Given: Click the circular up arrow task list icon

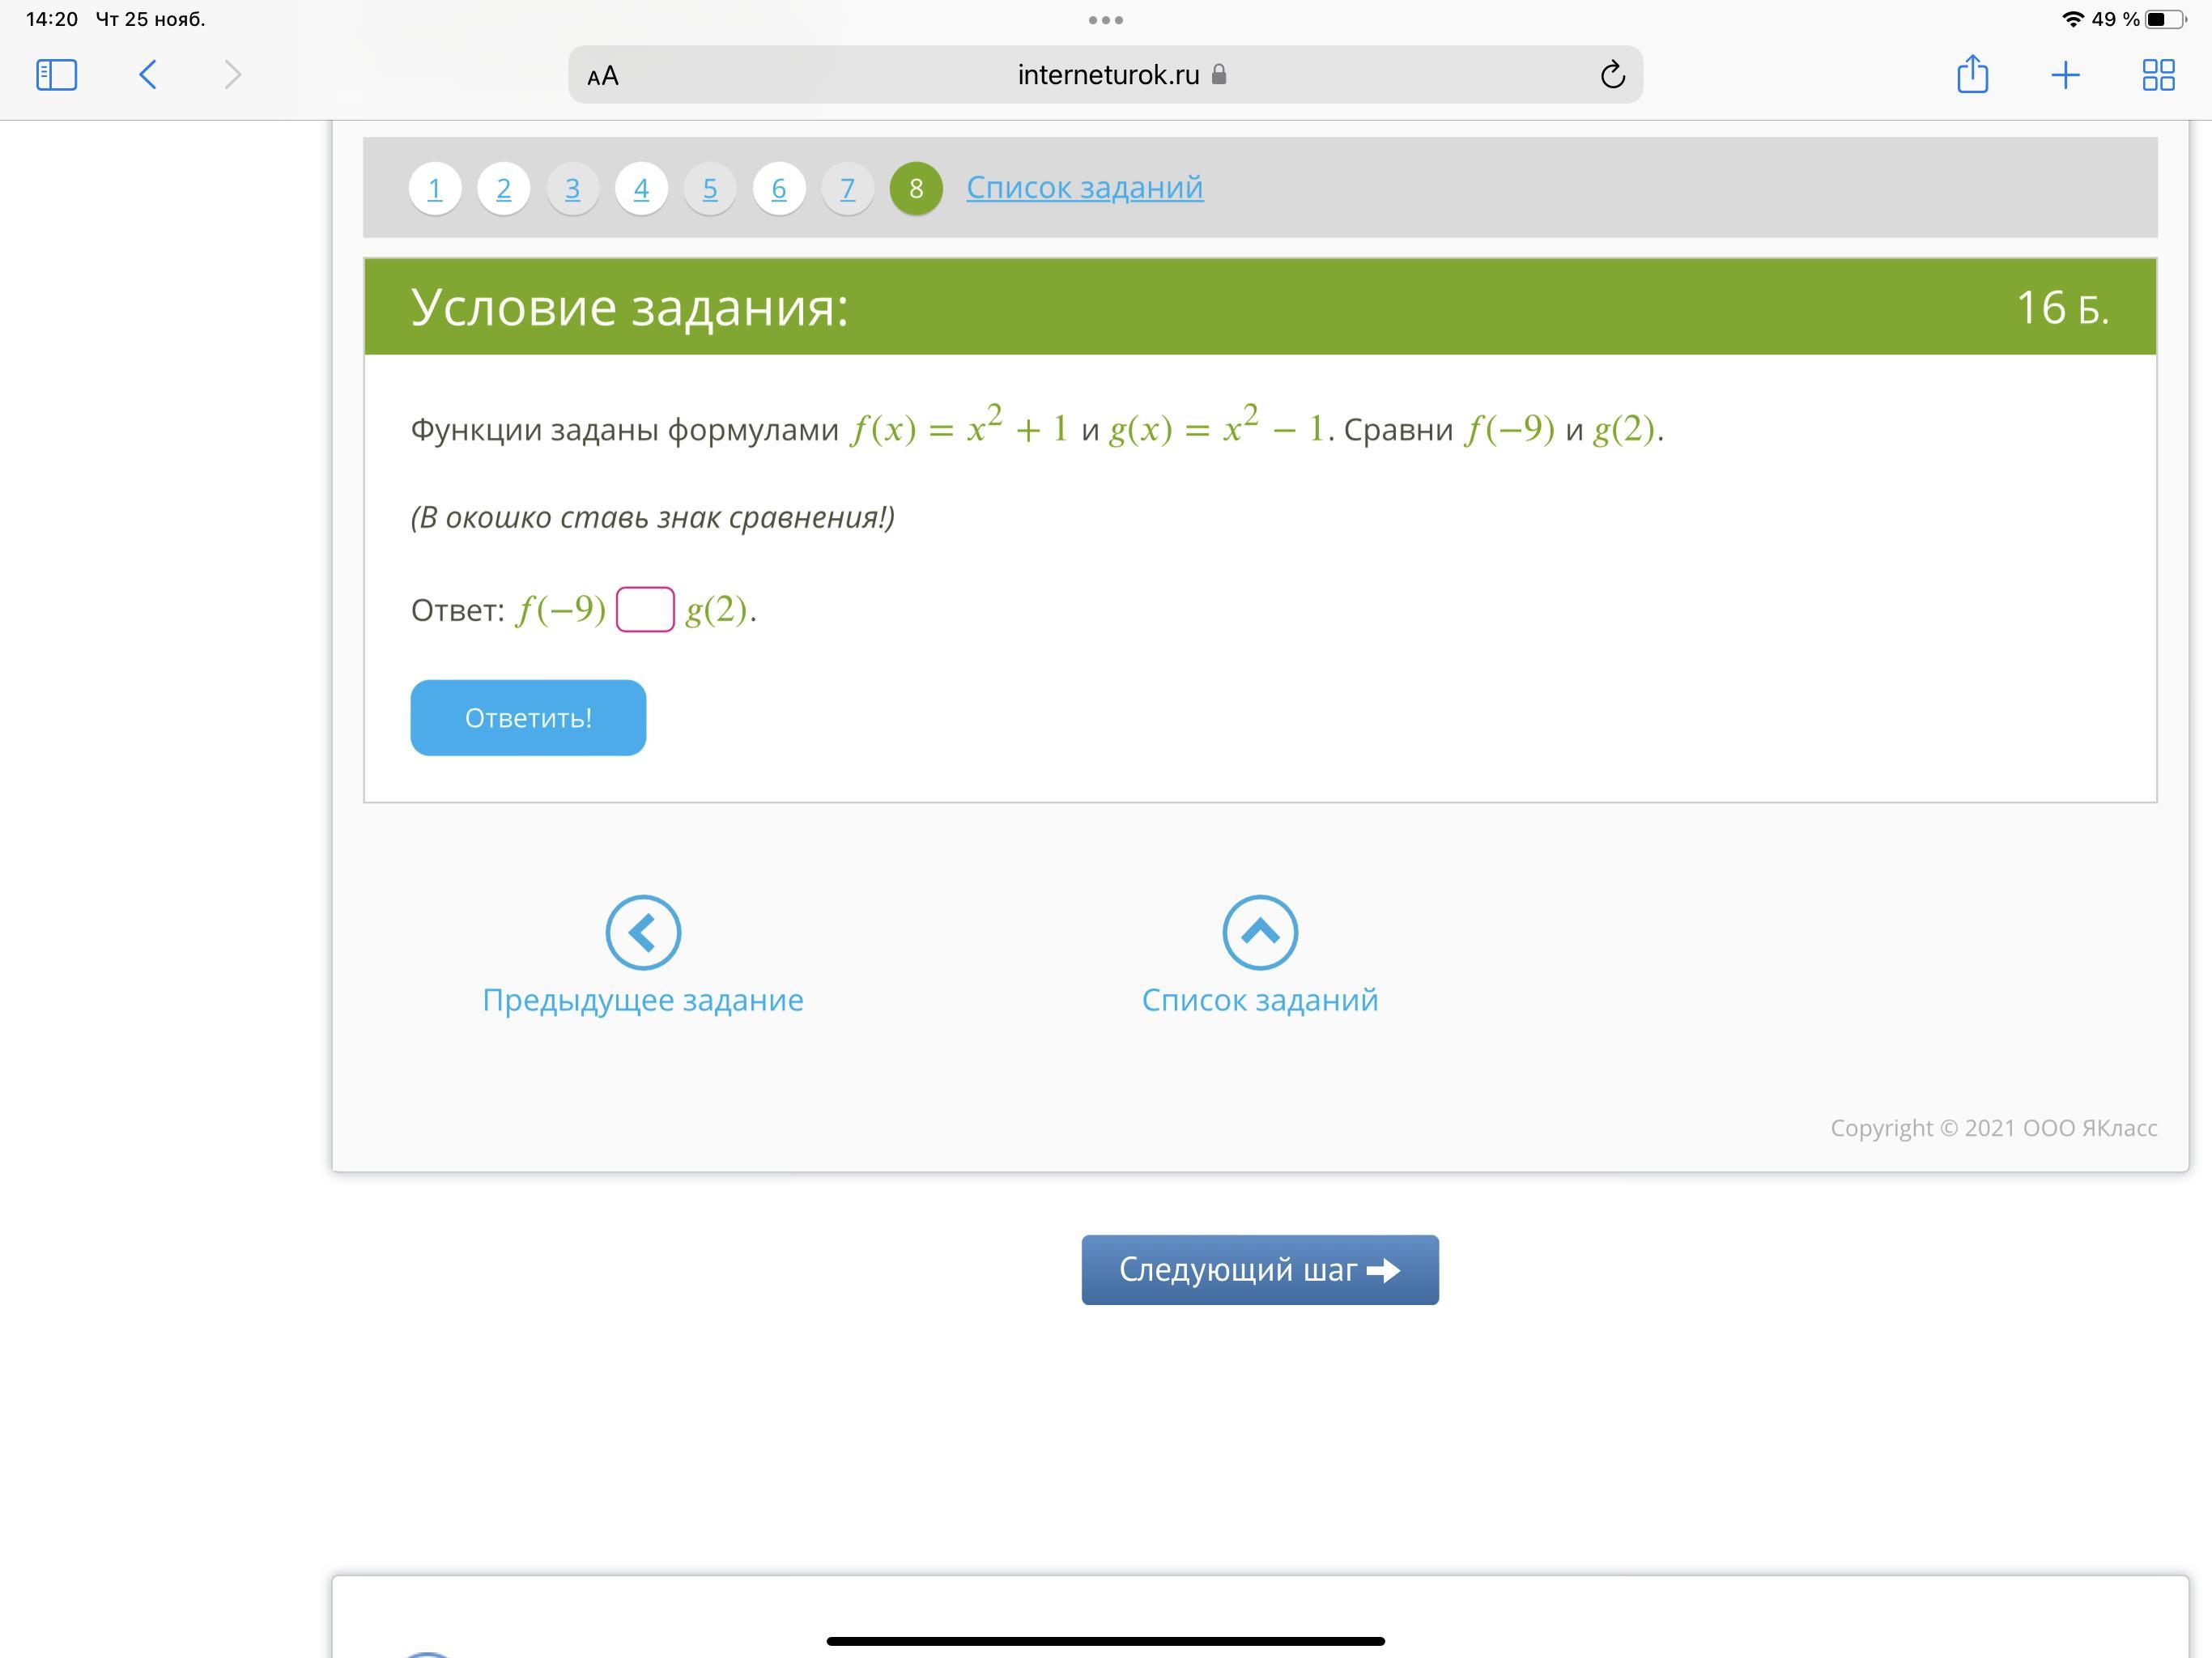Looking at the screenshot, I should [x=1260, y=932].
